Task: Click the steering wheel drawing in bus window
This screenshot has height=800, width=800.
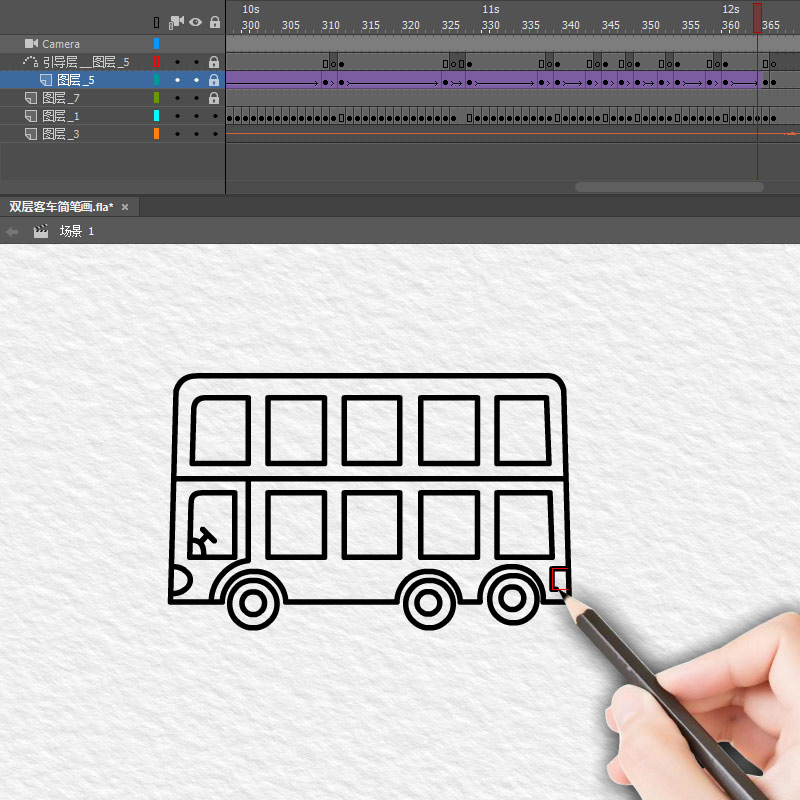Action: point(204,542)
